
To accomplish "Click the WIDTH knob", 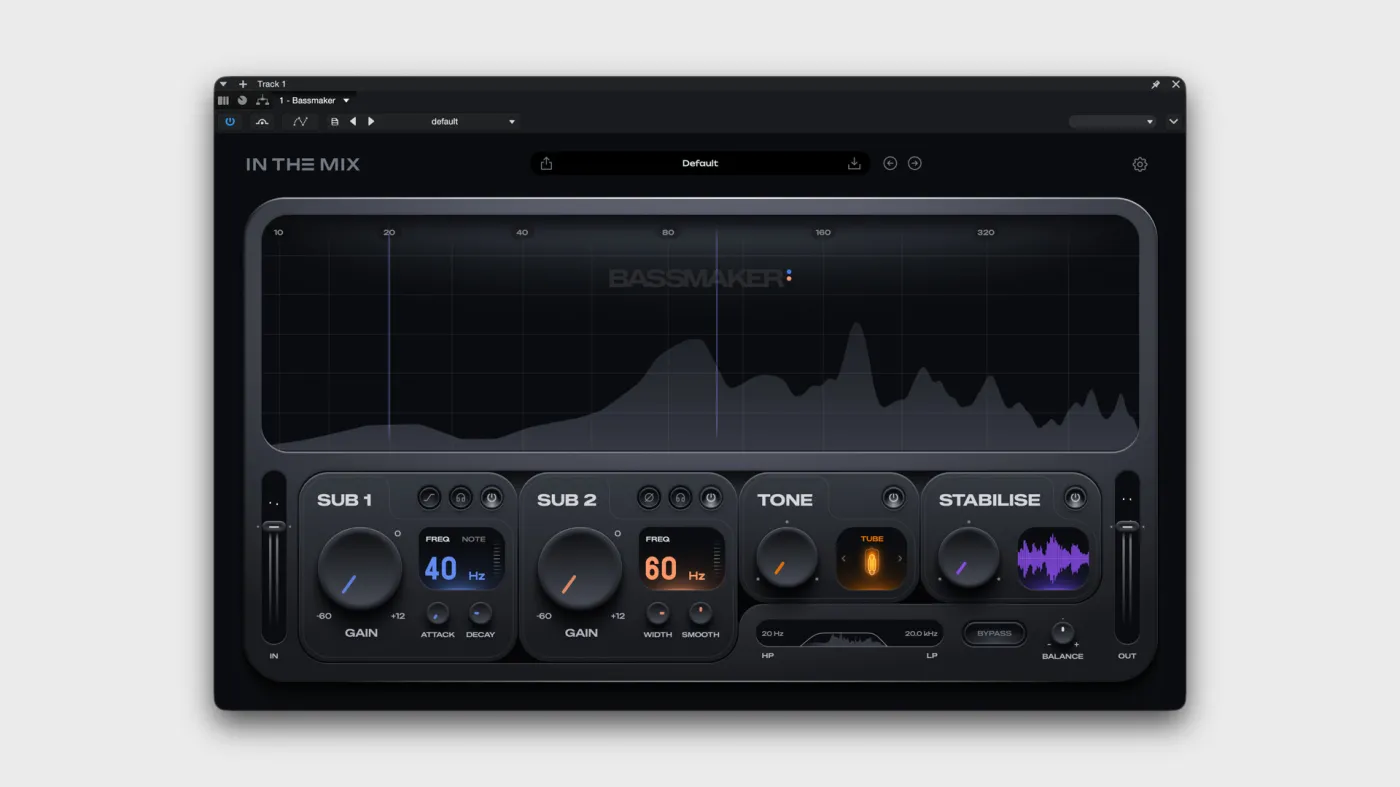I will pyautogui.click(x=657, y=613).
